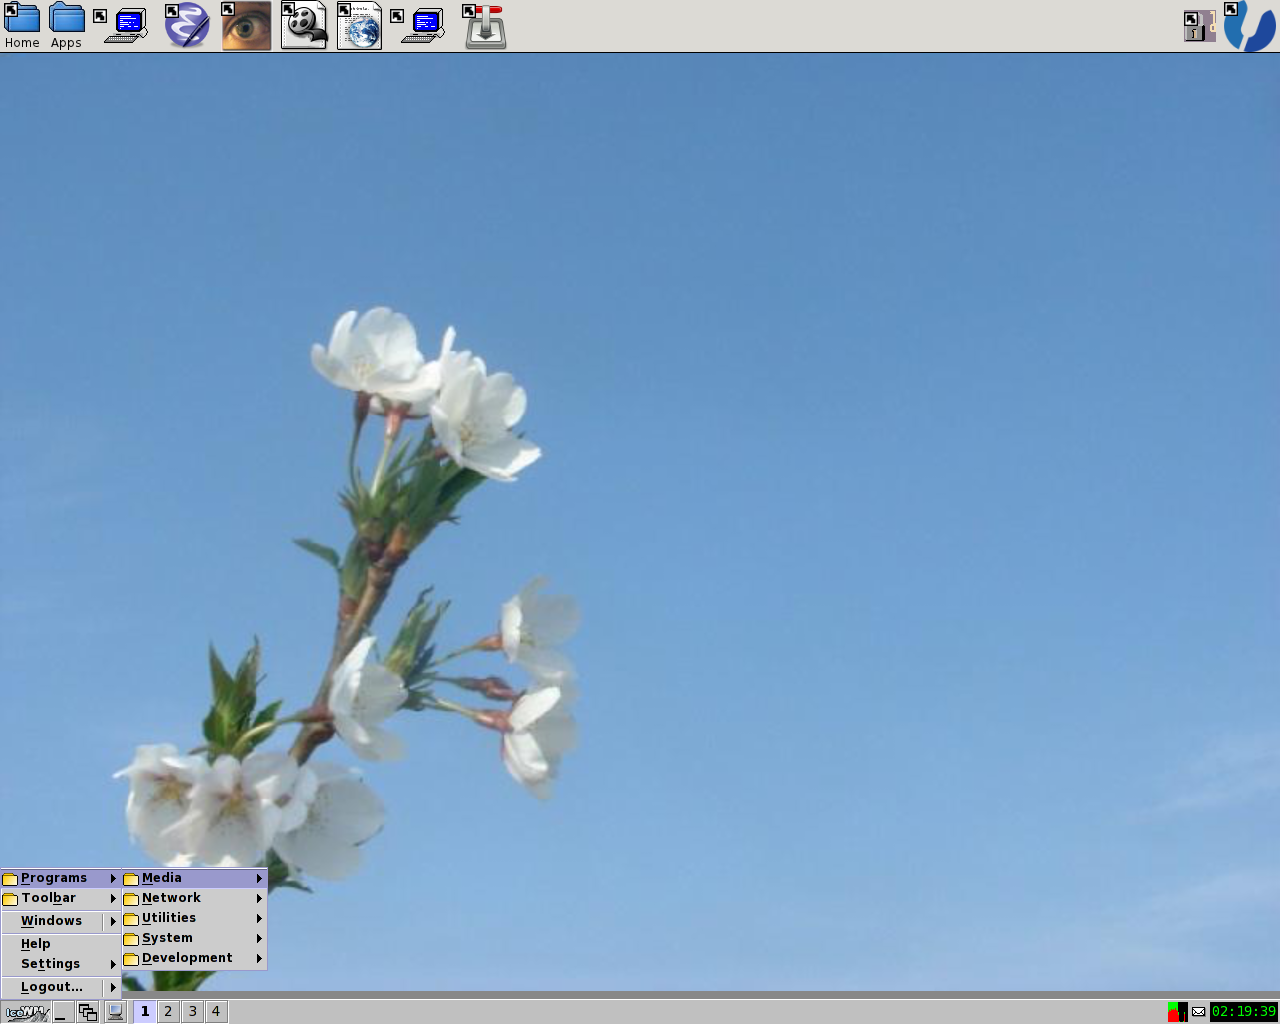Expand the Utilities submenu arrow
This screenshot has width=1280, height=1024.
[259, 918]
